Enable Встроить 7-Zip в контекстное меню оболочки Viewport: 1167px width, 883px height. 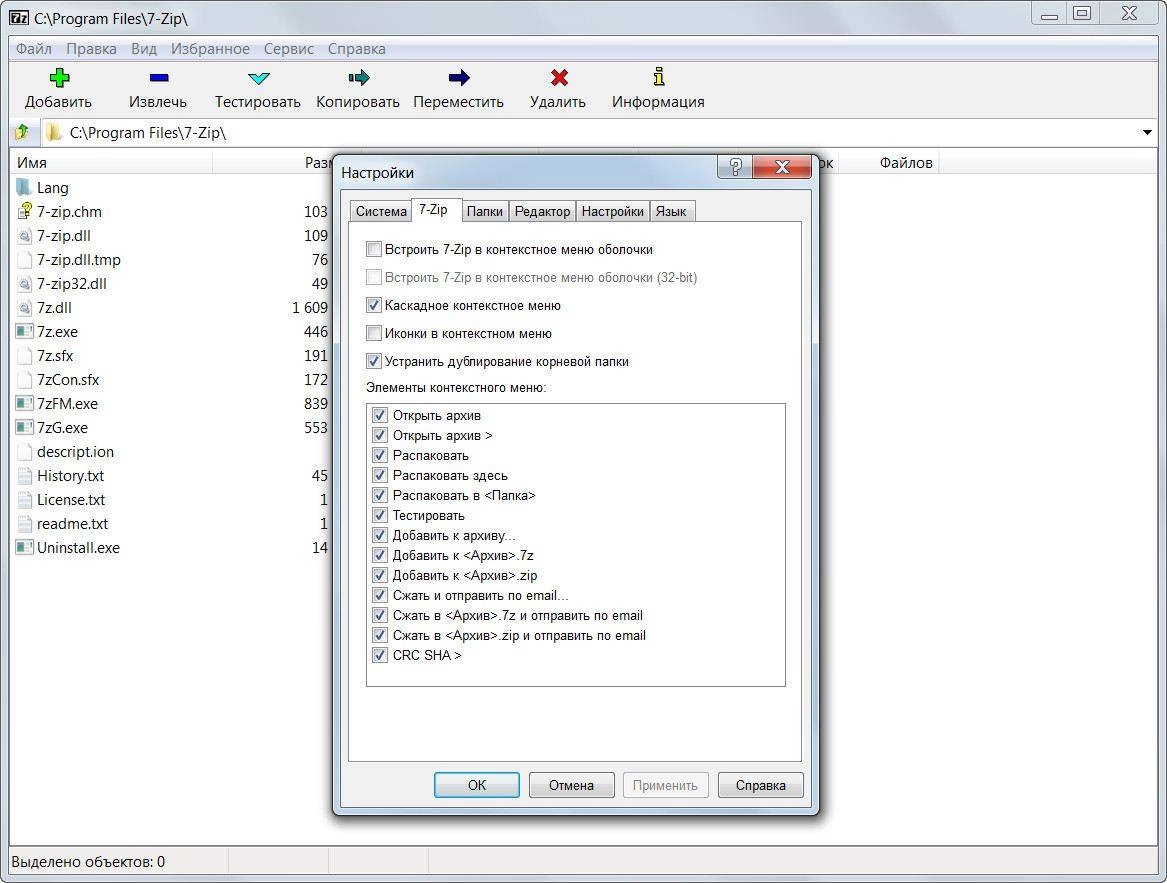(x=374, y=249)
